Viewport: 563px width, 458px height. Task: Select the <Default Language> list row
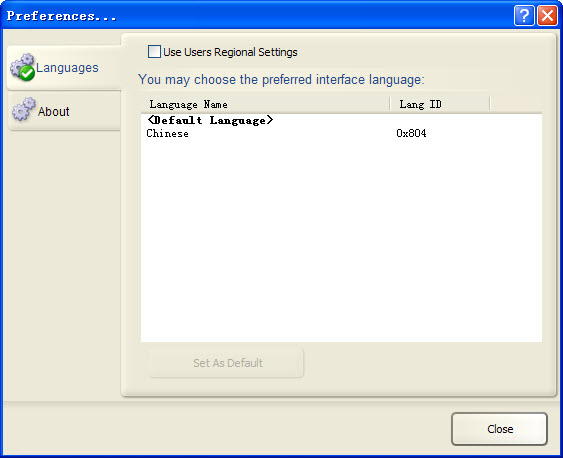[341, 120]
